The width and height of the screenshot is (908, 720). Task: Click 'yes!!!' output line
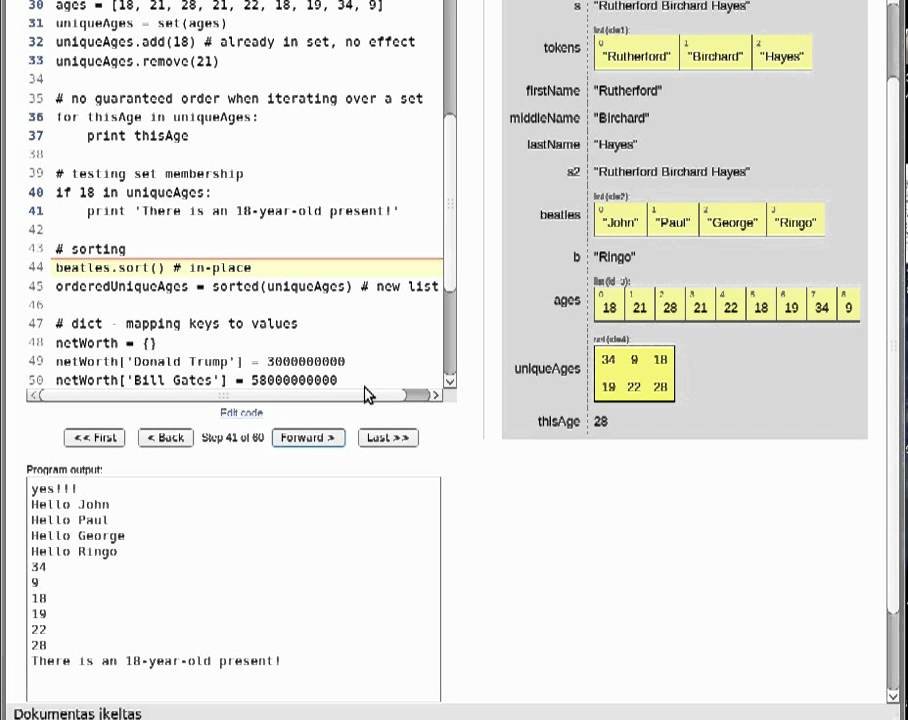tap(54, 489)
